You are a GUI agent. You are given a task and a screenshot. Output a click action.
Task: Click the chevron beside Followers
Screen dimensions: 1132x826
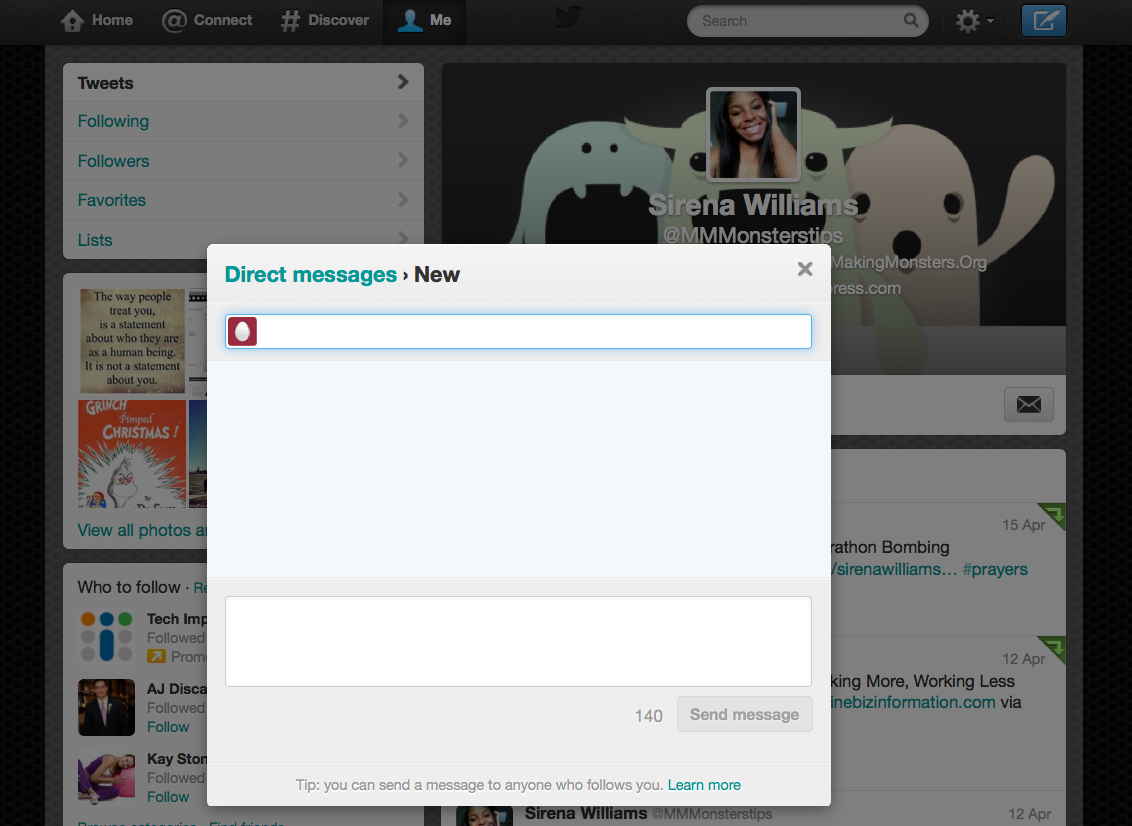403,160
